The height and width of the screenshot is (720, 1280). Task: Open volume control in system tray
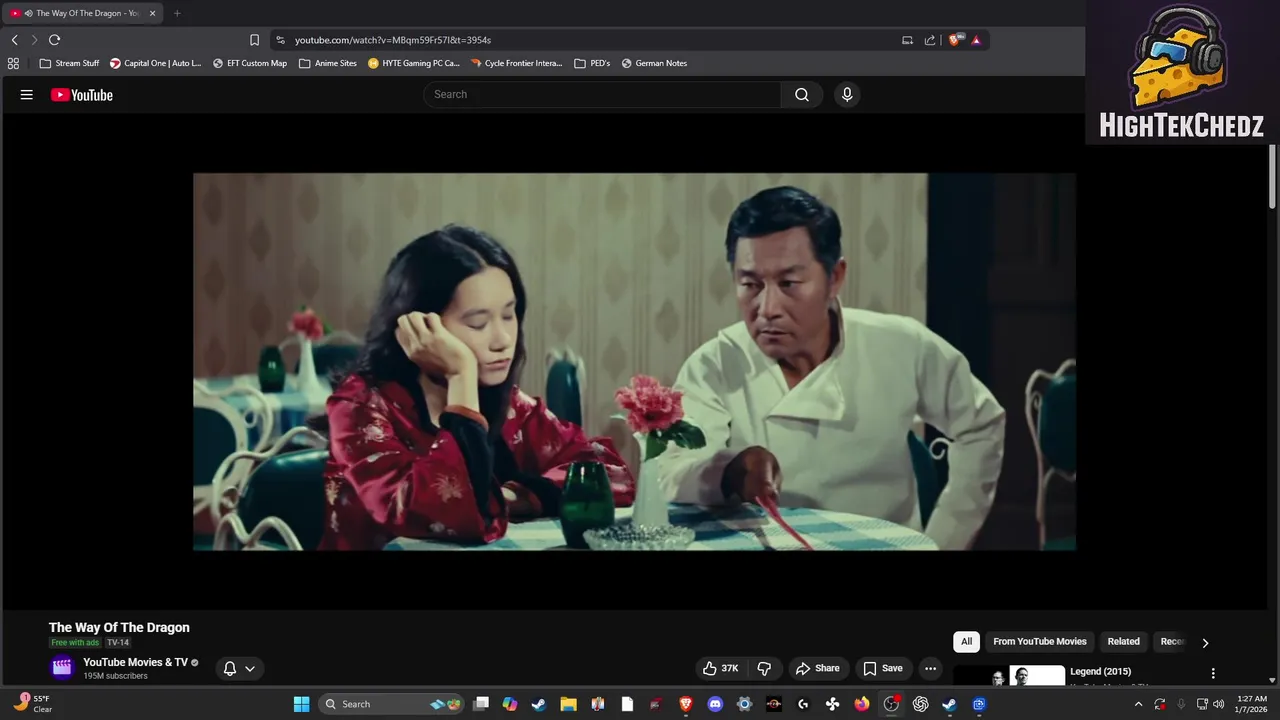(1219, 704)
